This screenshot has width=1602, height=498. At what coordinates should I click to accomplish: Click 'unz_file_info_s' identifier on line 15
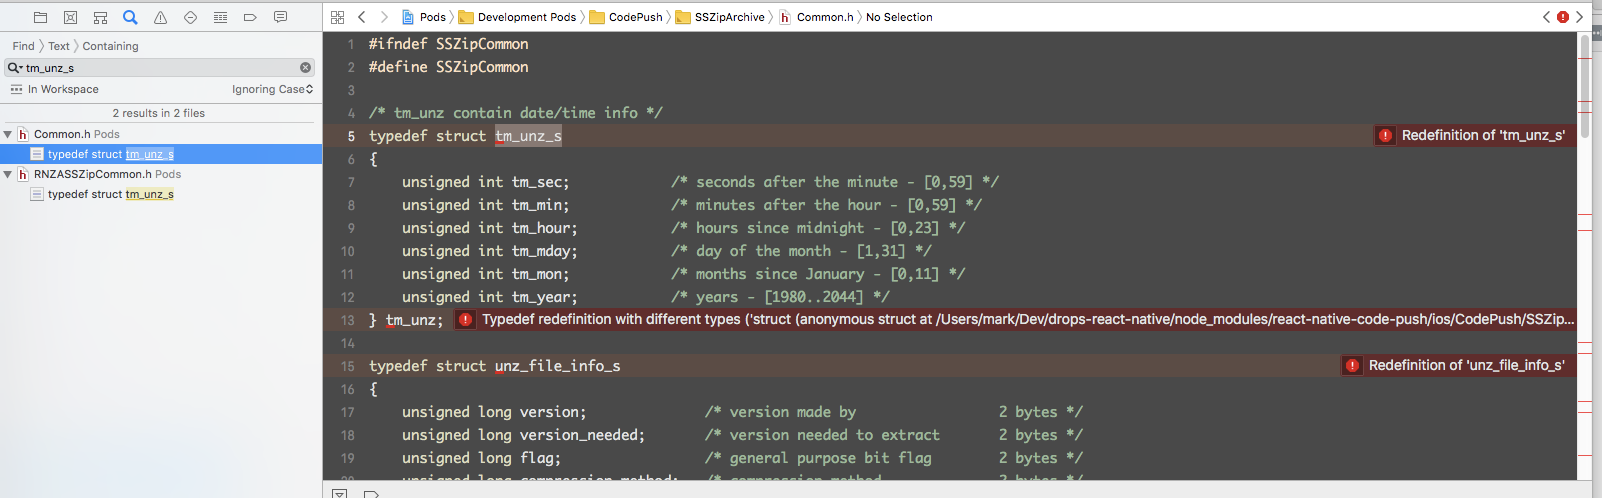tap(558, 366)
